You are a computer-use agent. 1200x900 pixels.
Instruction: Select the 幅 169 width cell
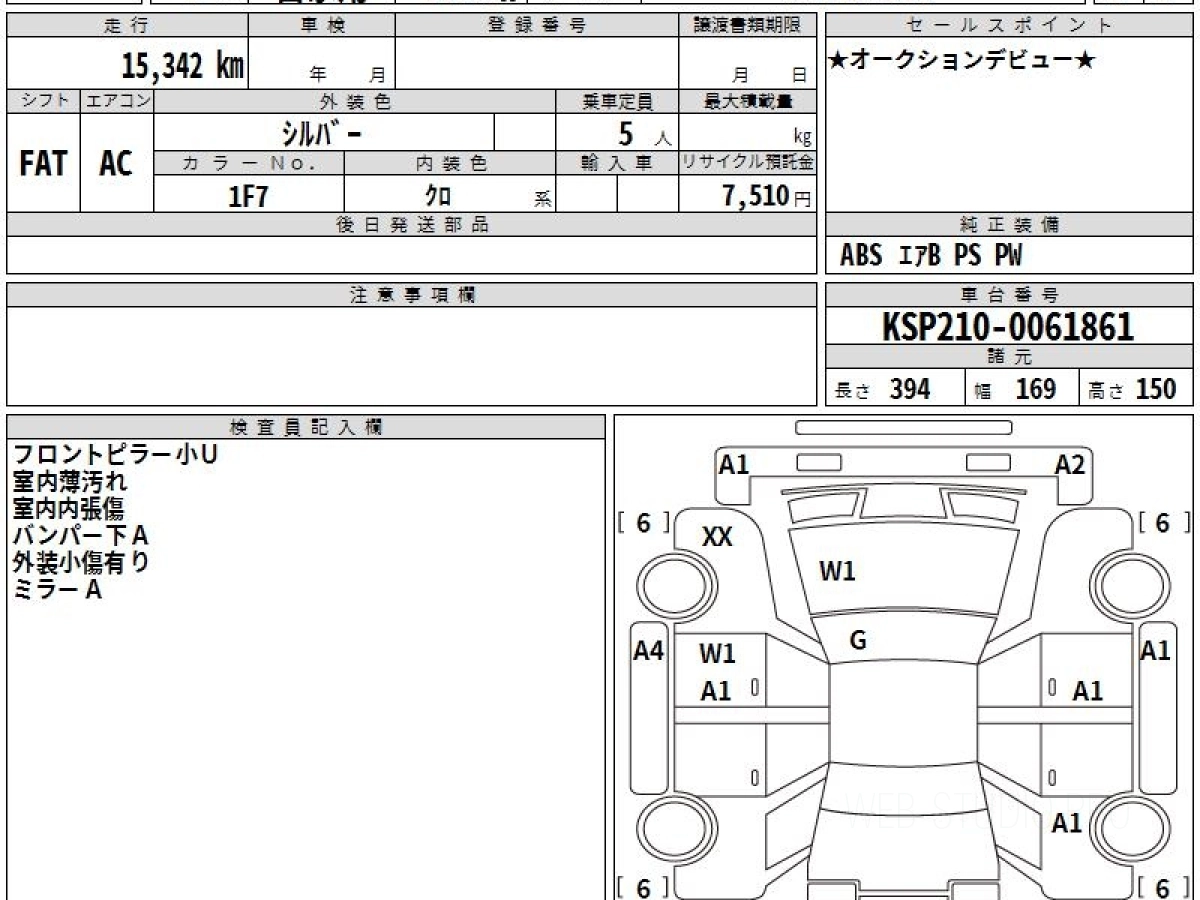[x=1023, y=388]
